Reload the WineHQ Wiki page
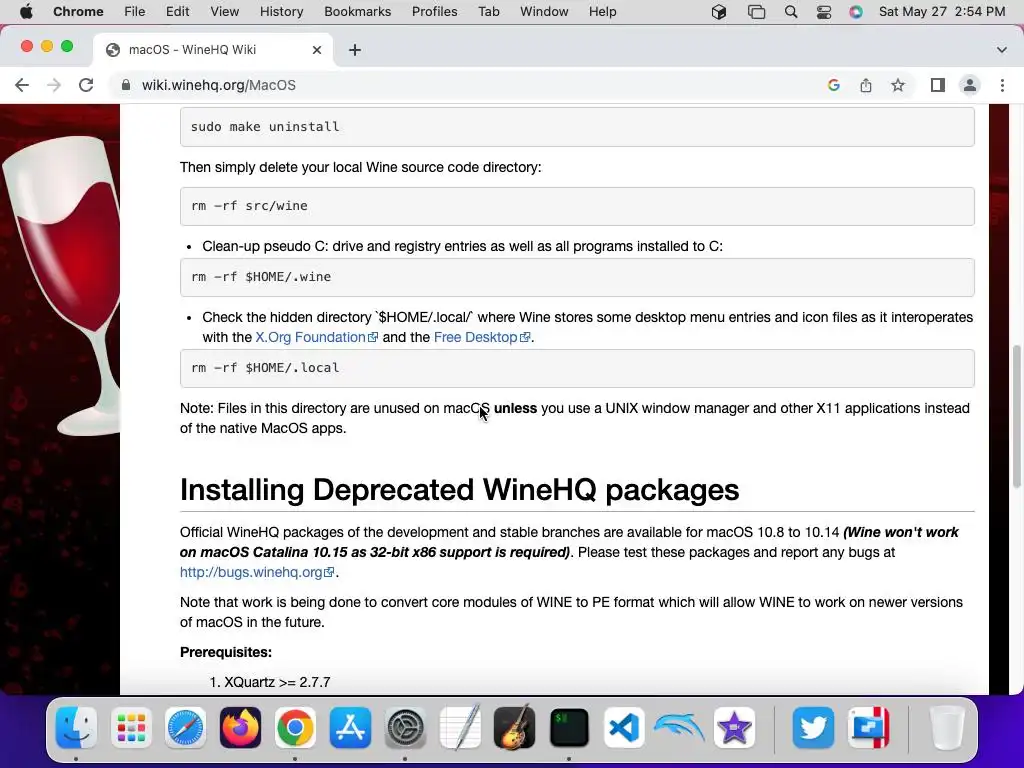 tap(86, 85)
